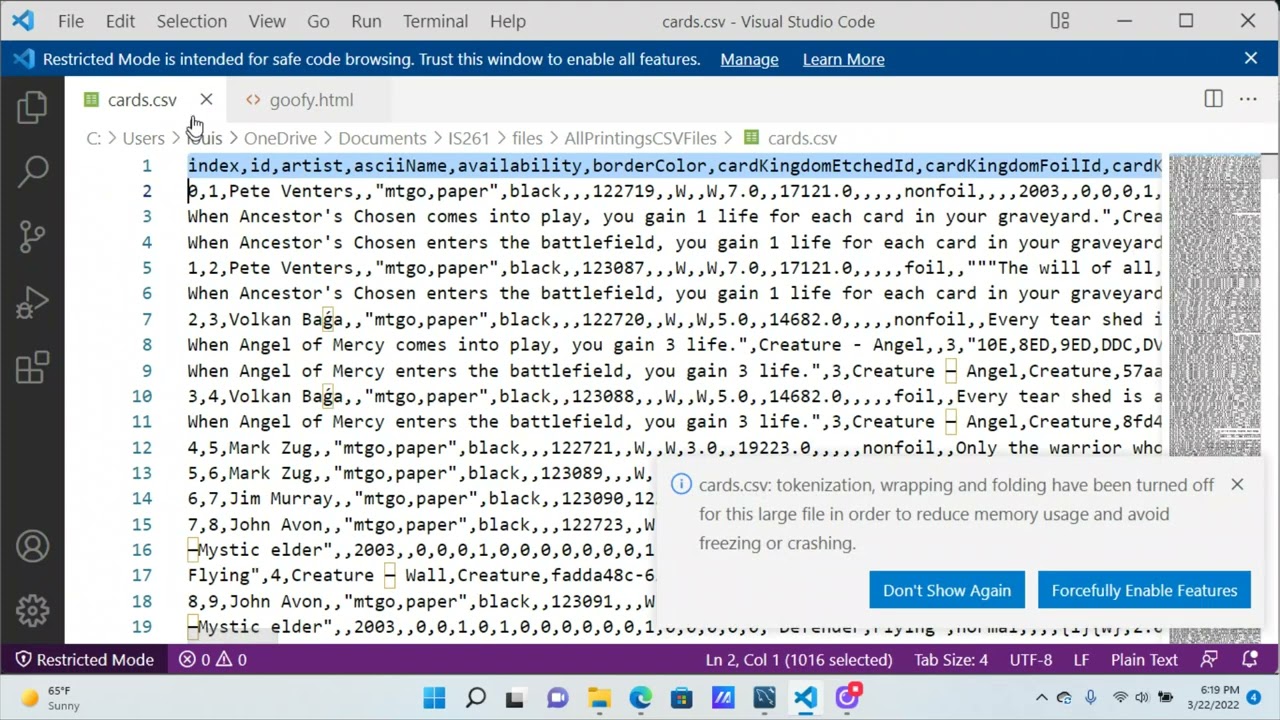Toggle the Customize Layout control in the title bar
1280x720 pixels.
[x=1060, y=21]
